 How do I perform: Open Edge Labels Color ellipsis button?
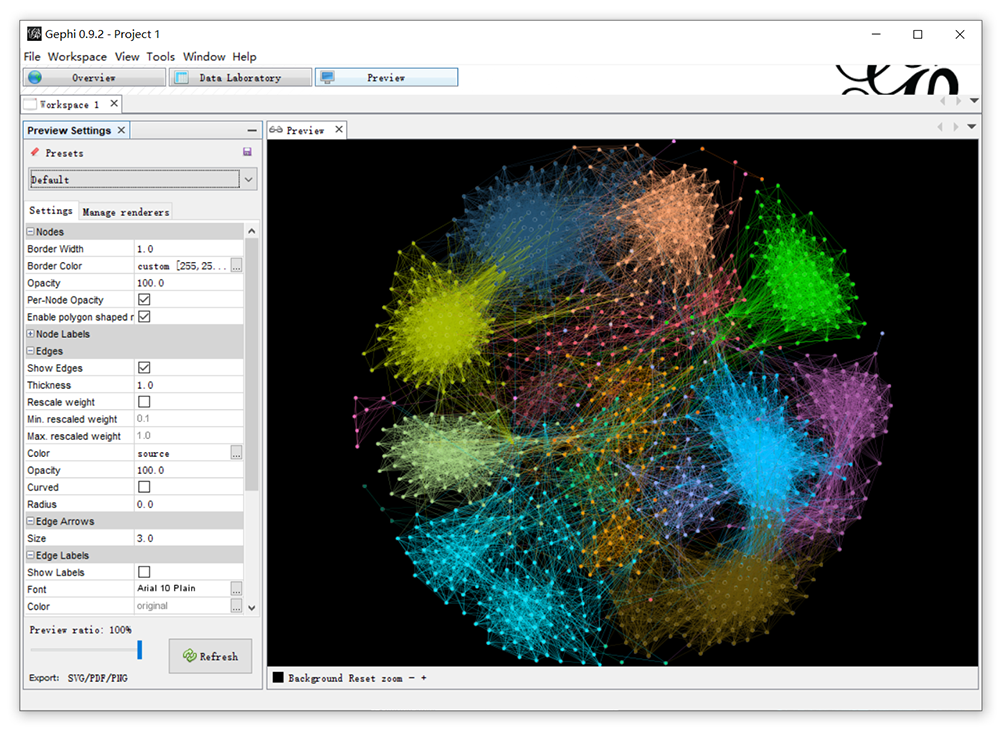click(236, 606)
